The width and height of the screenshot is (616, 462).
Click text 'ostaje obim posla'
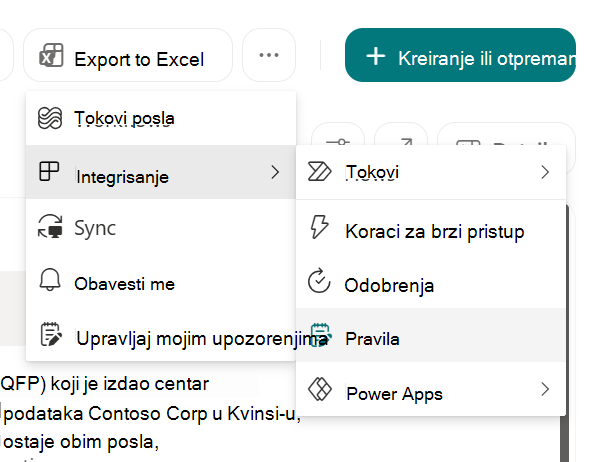pos(81,442)
